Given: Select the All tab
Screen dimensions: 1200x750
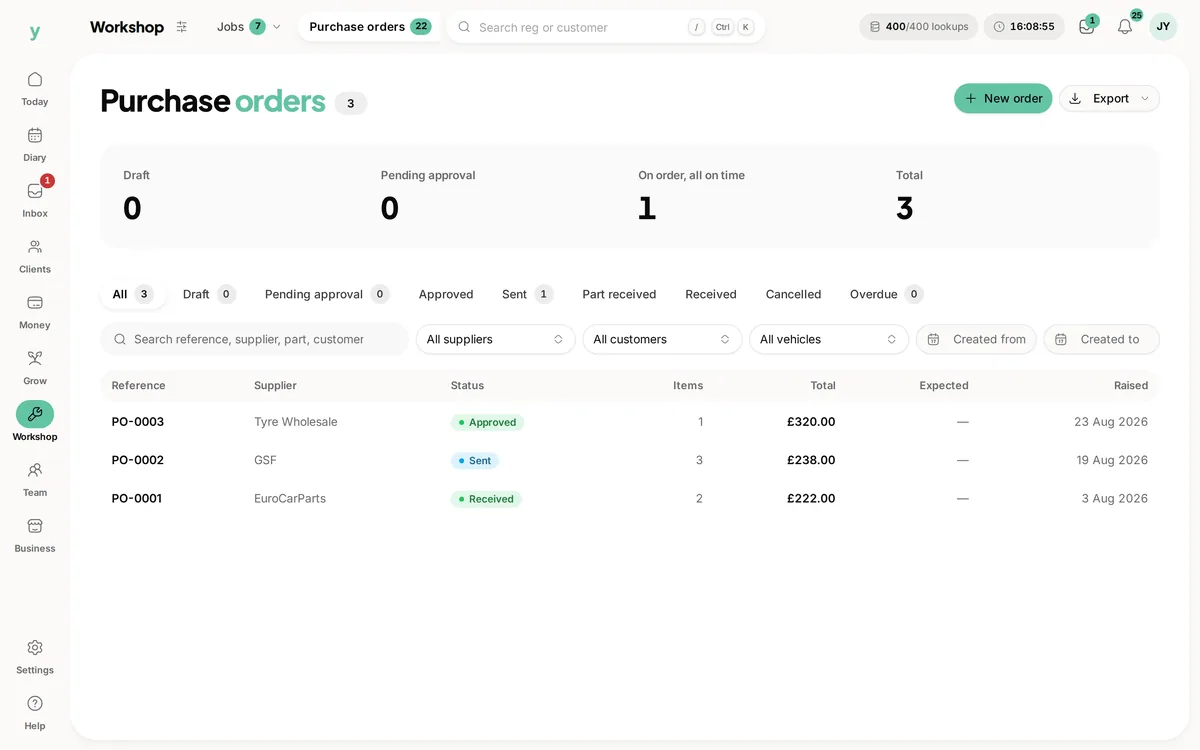Looking at the screenshot, I should click(x=133, y=294).
